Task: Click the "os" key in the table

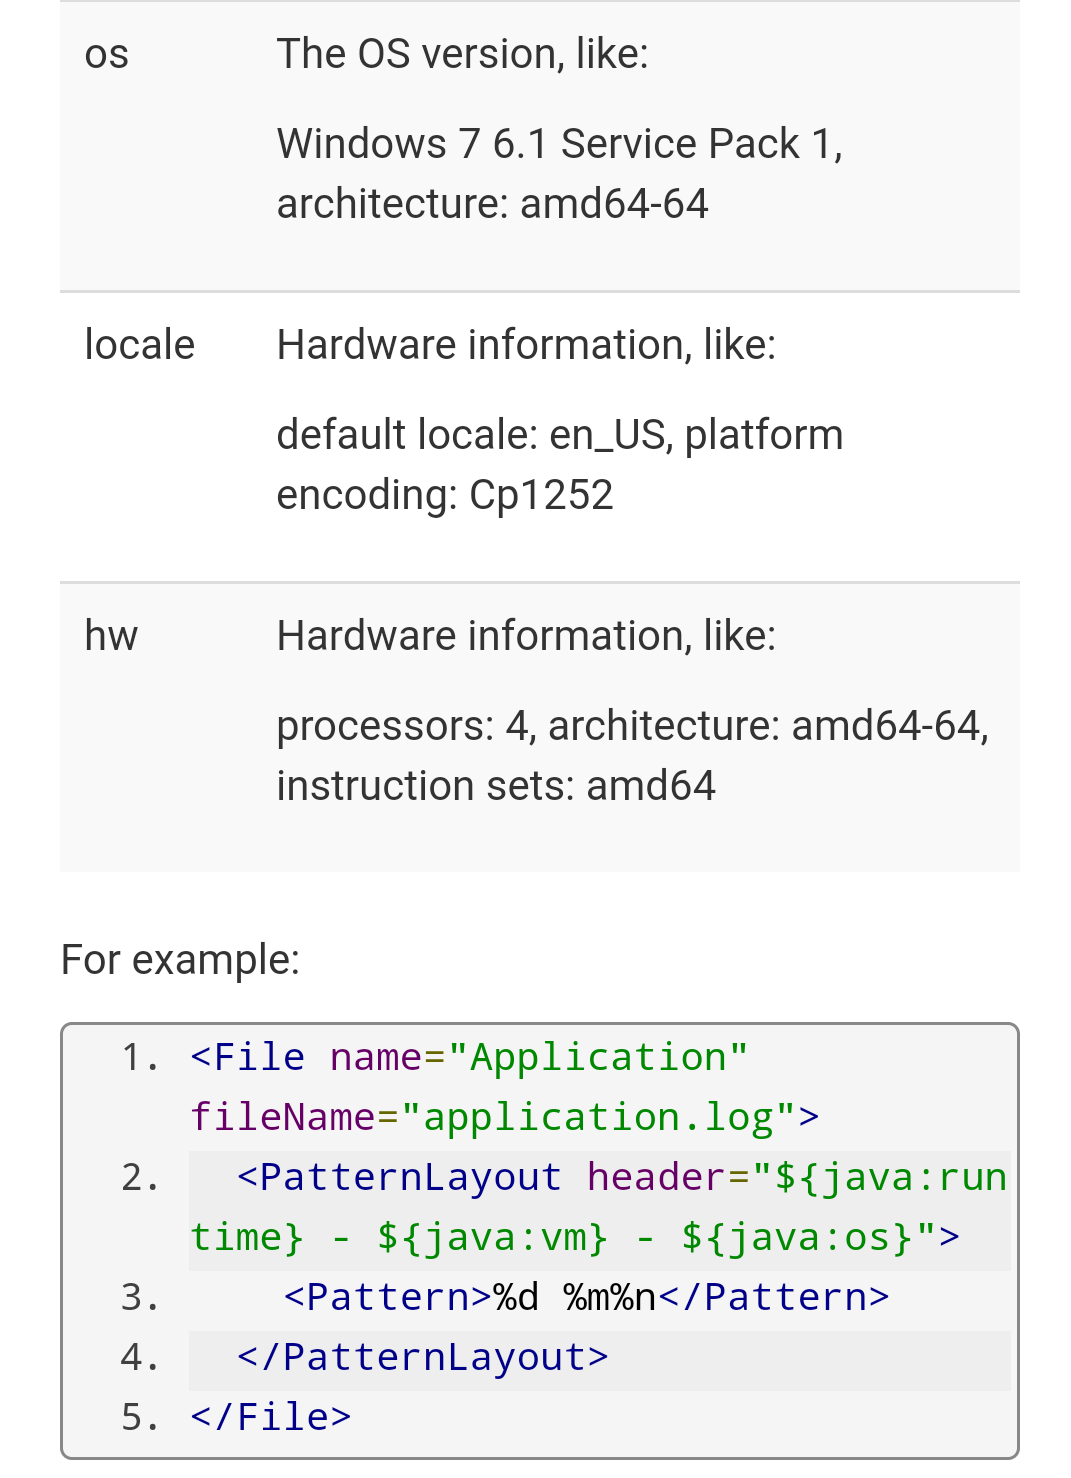Action: (106, 55)
